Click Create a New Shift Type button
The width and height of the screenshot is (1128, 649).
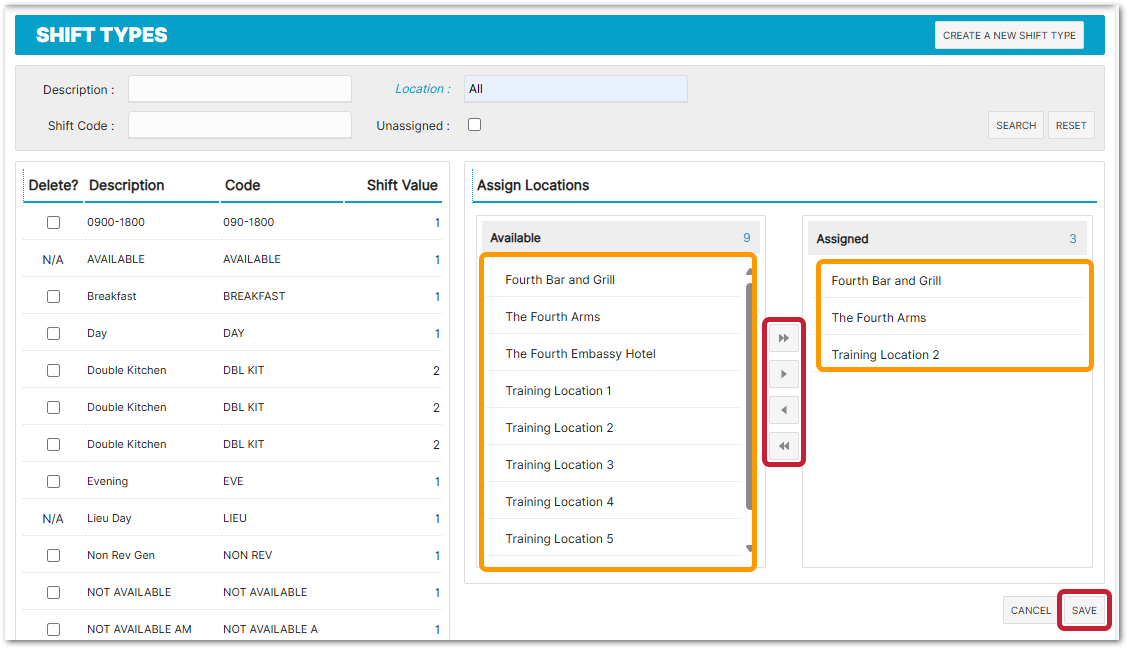pos(1009,35)
